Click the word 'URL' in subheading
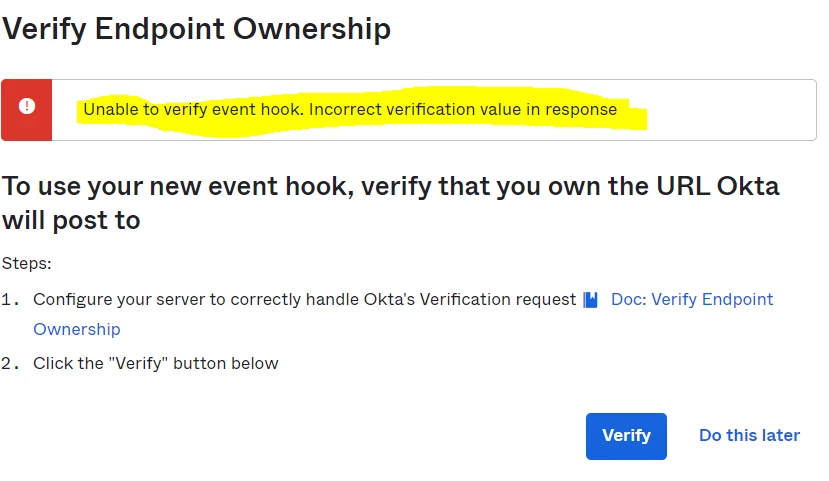Viewport: 829px width, 481px height. tap(683, 186)
